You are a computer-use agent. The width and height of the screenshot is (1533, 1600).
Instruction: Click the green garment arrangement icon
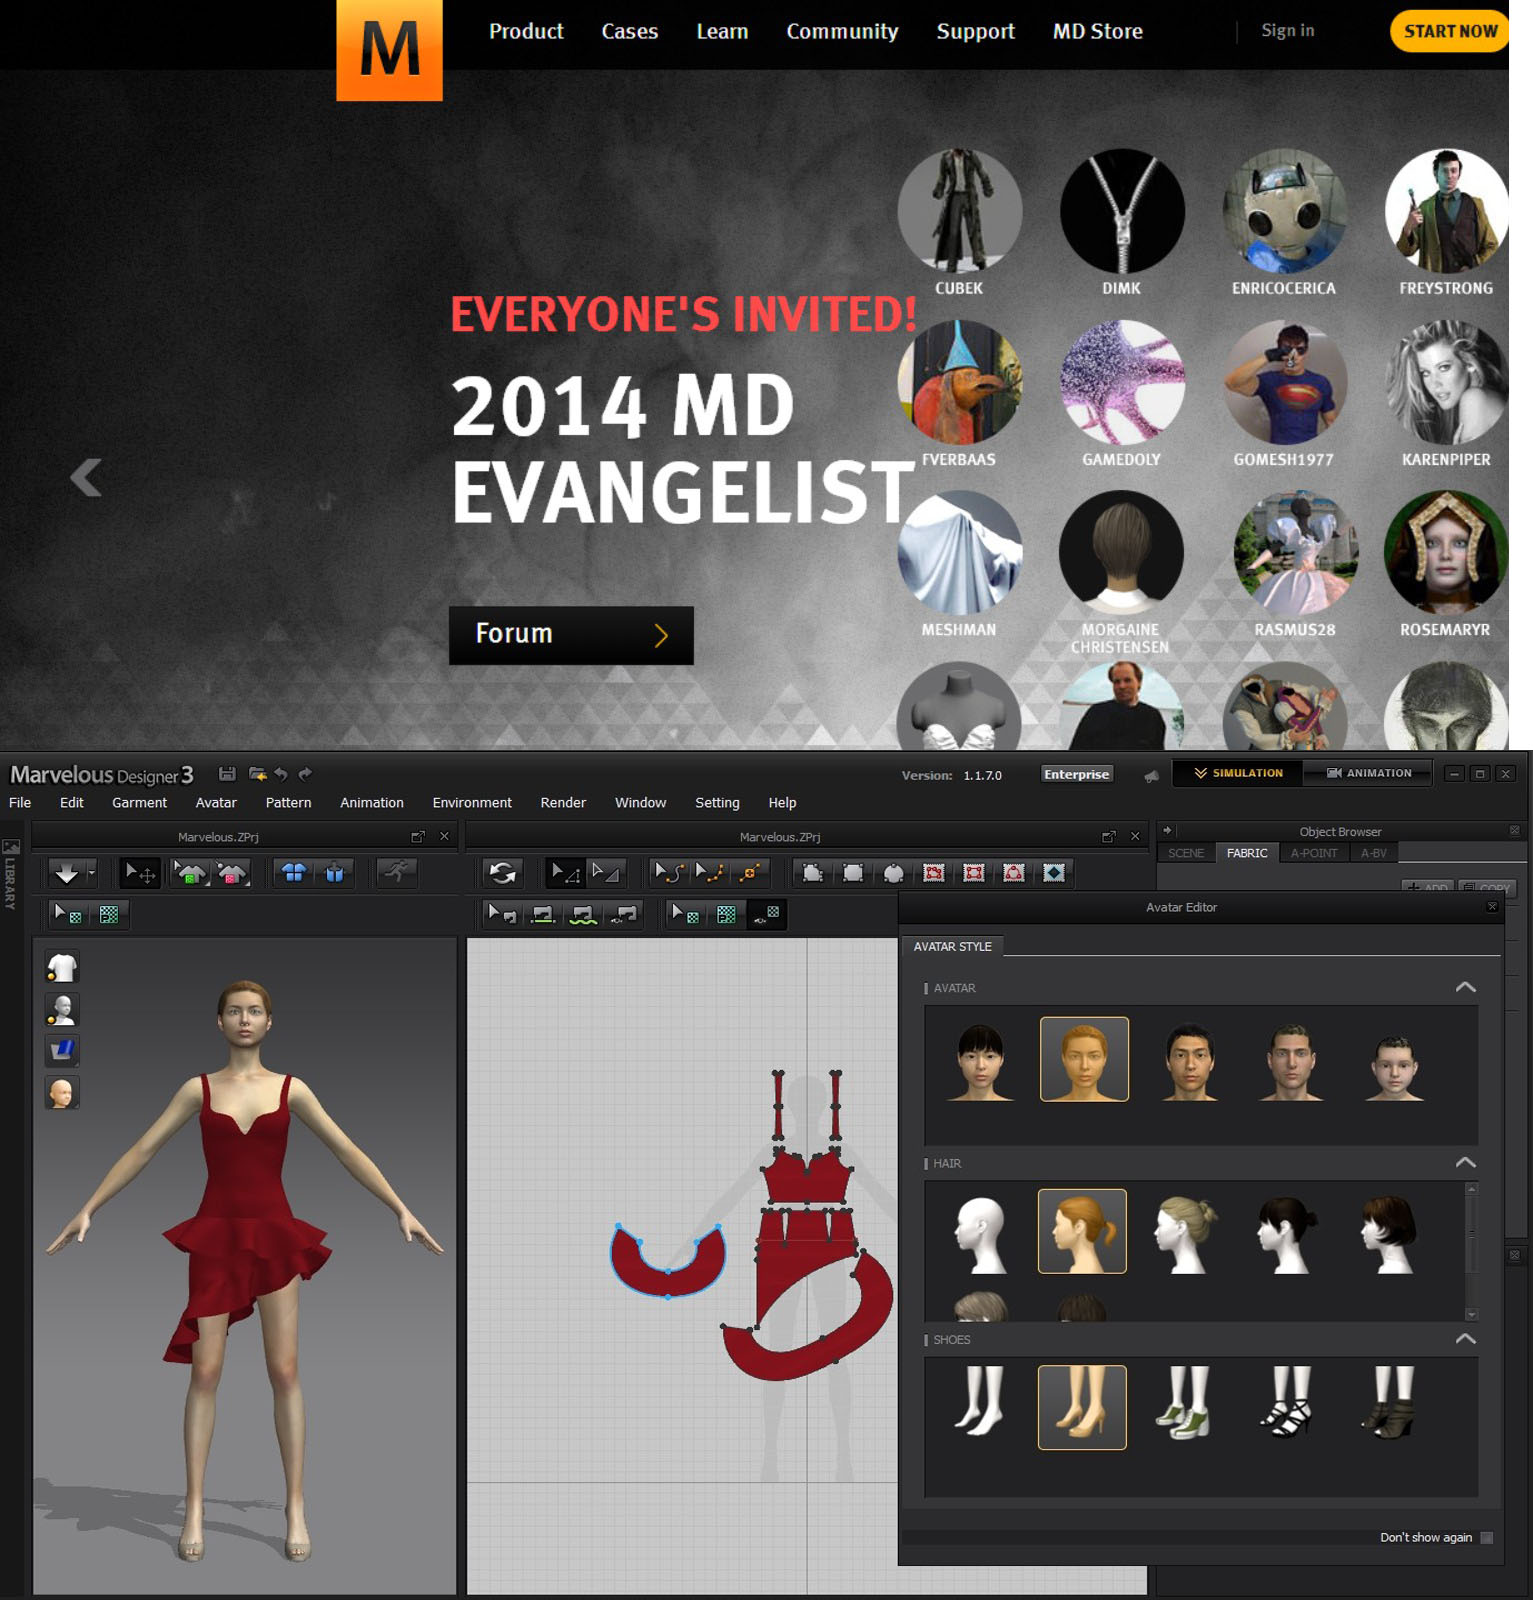(189, 873)
